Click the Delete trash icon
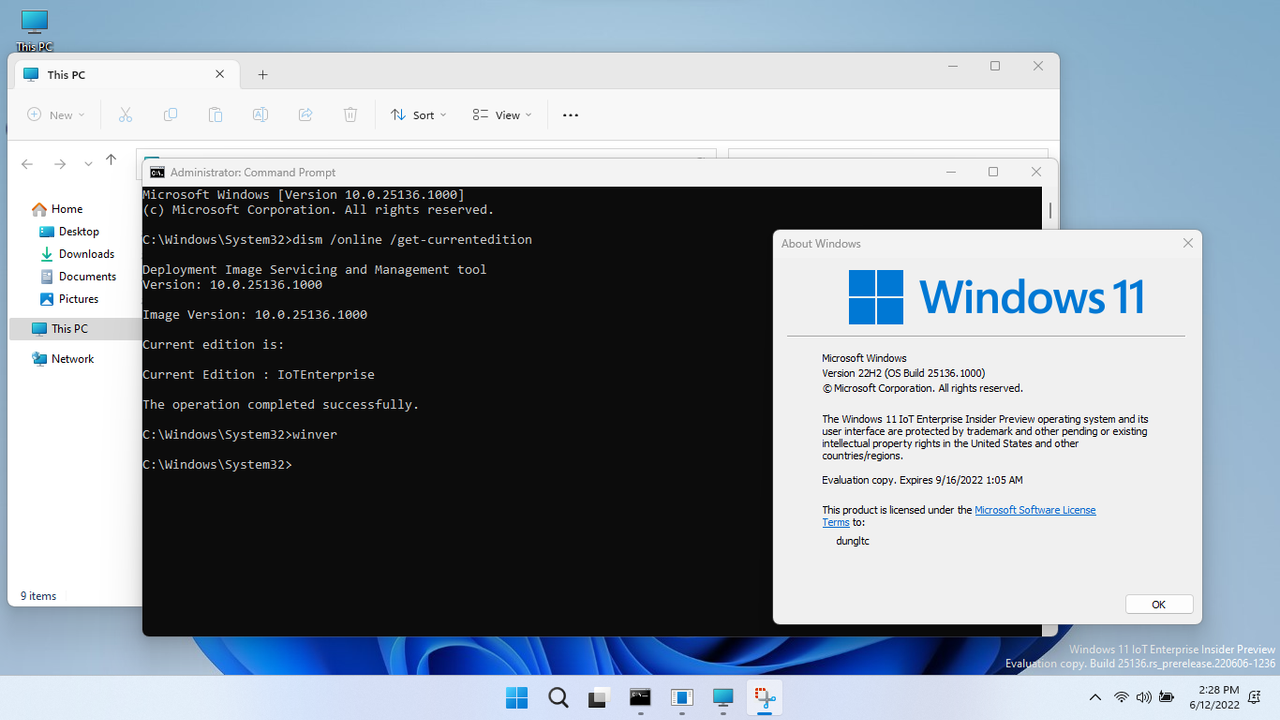 click(x=350, y=114)
